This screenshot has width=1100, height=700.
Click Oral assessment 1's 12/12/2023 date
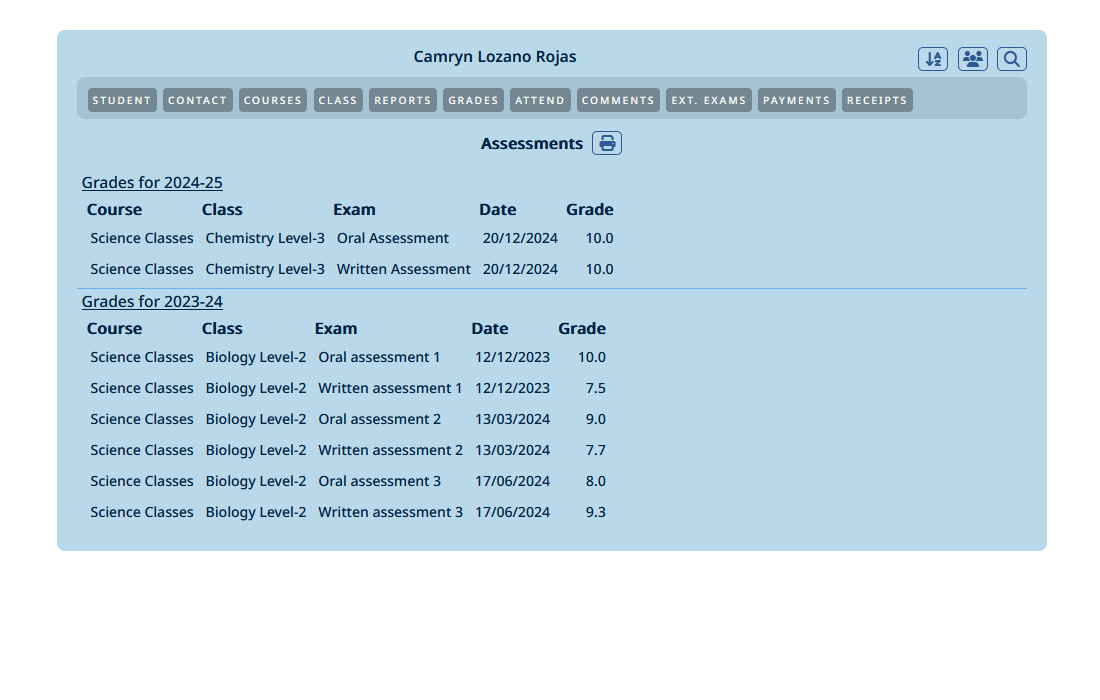tap(512, 358)
